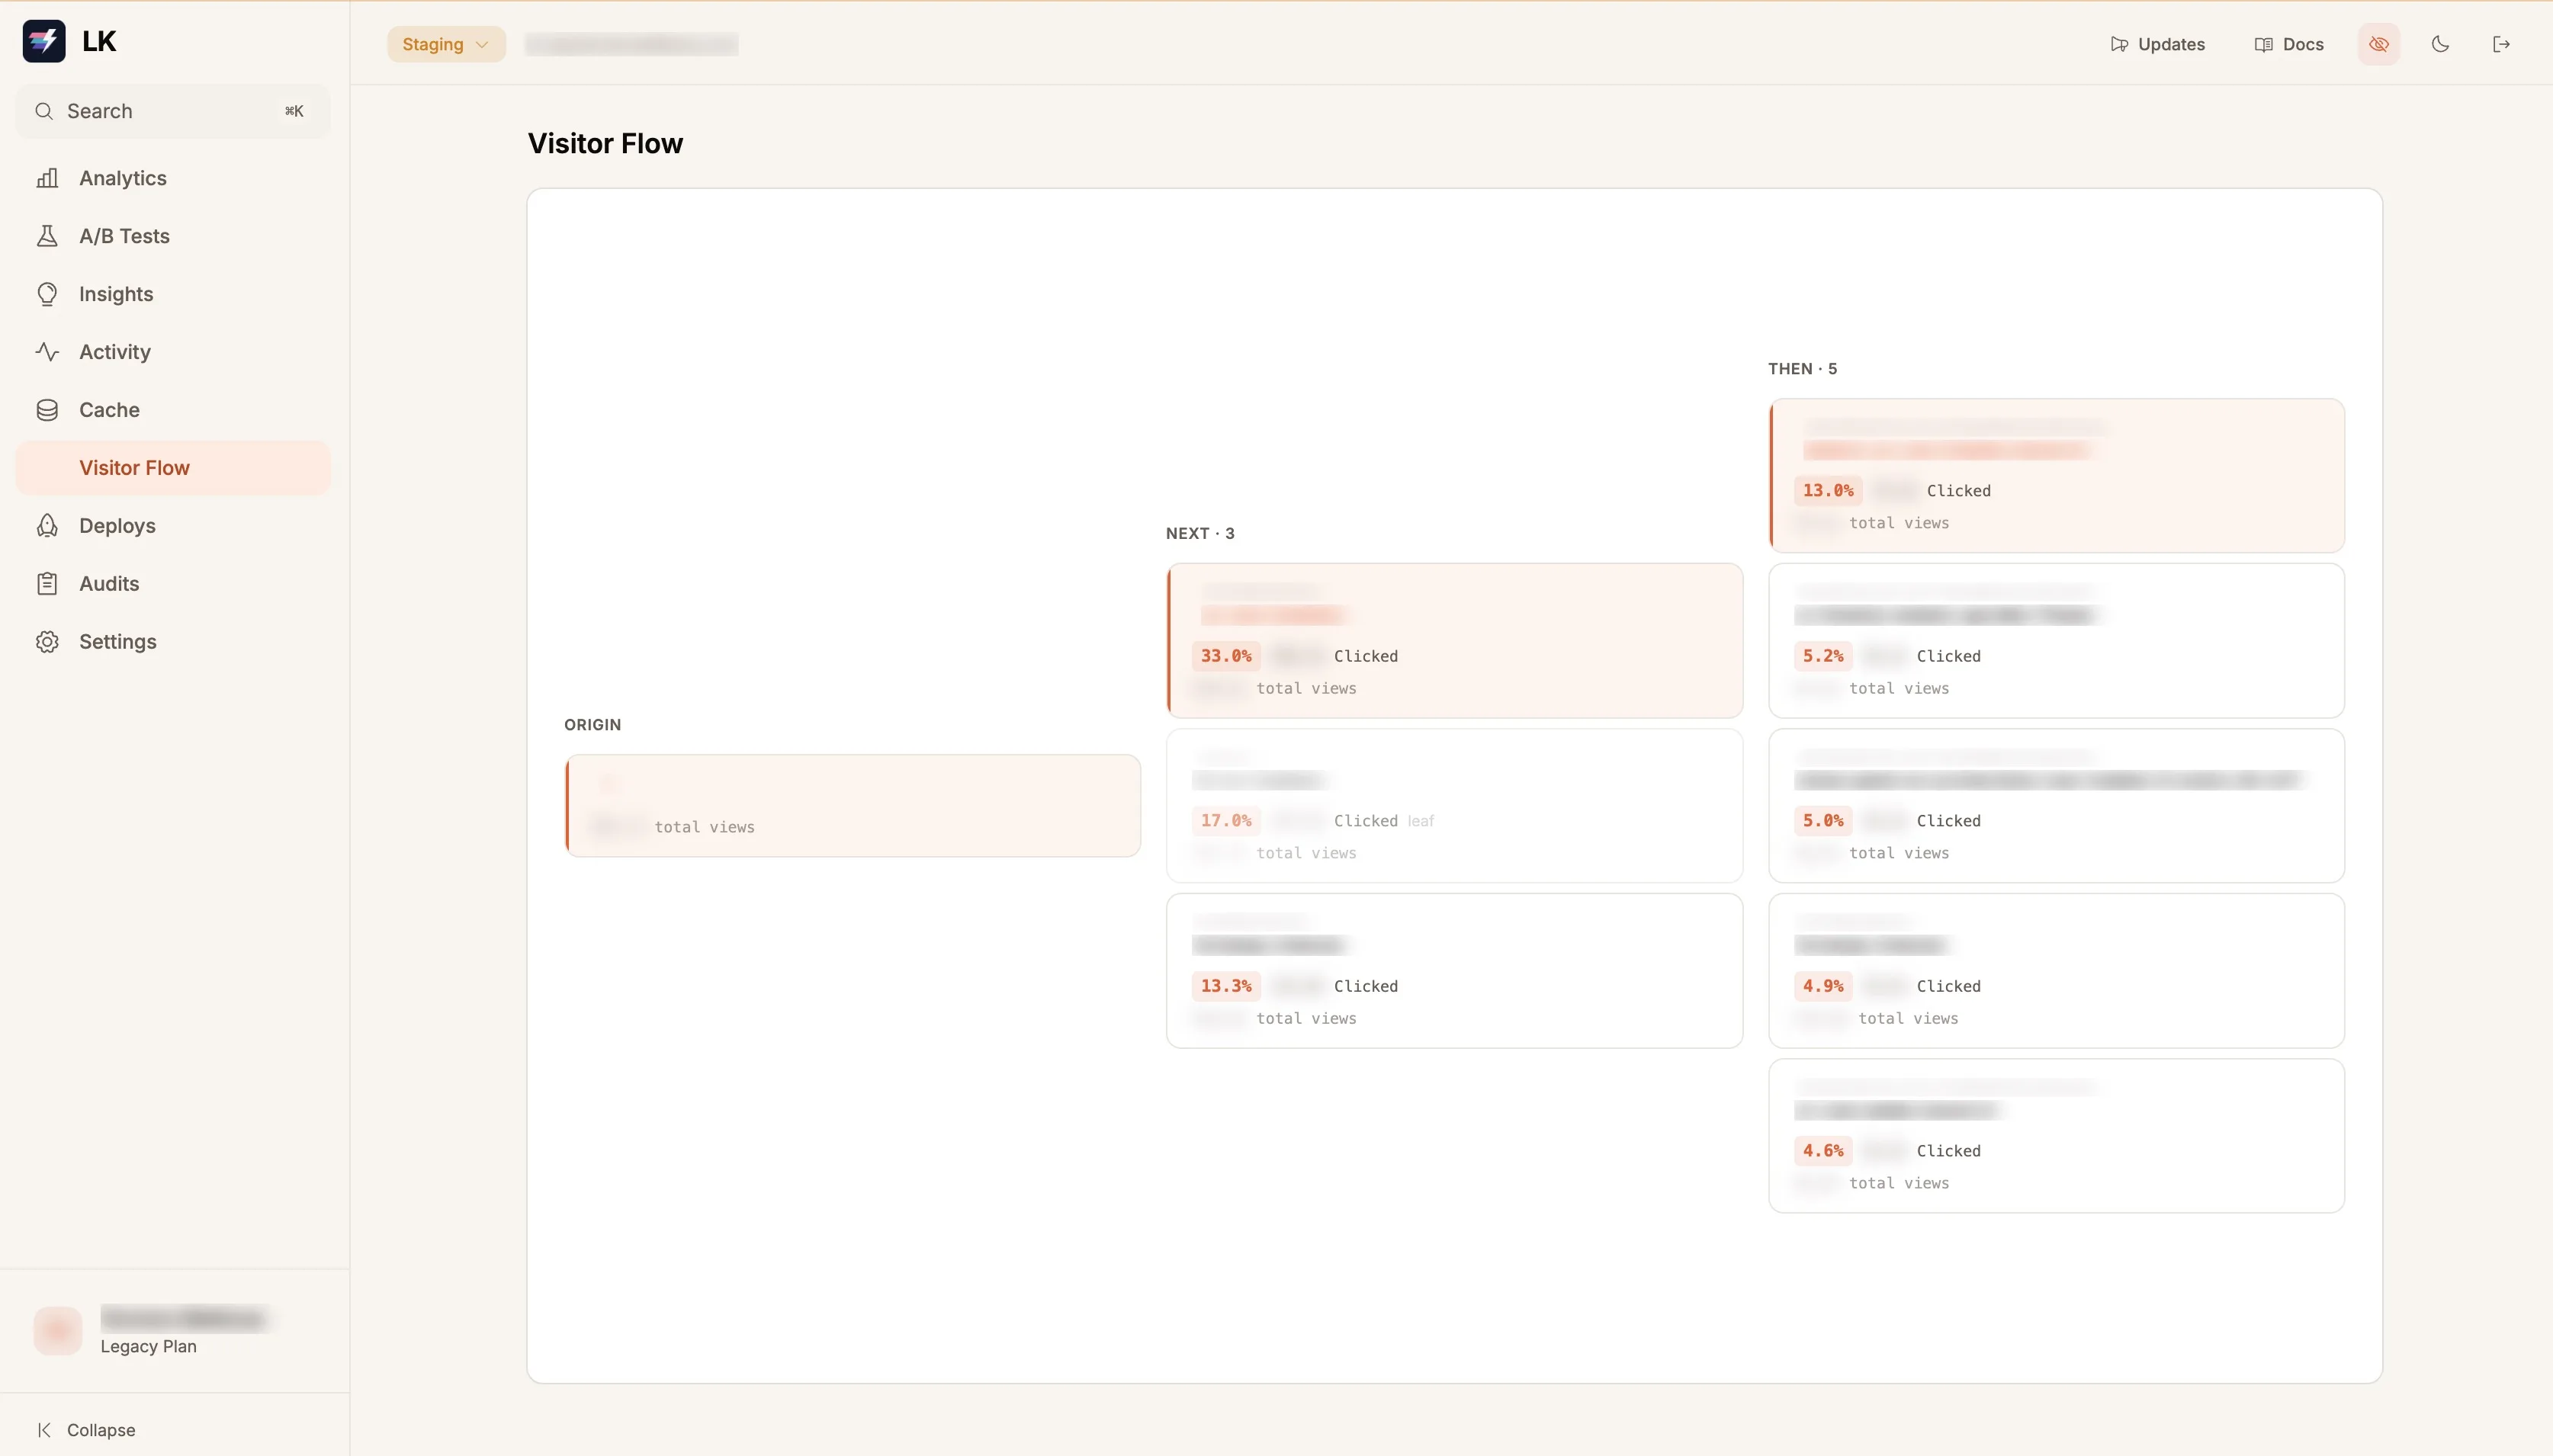Select the Origin total views card
The image size is (2553, 1456).
853,806
